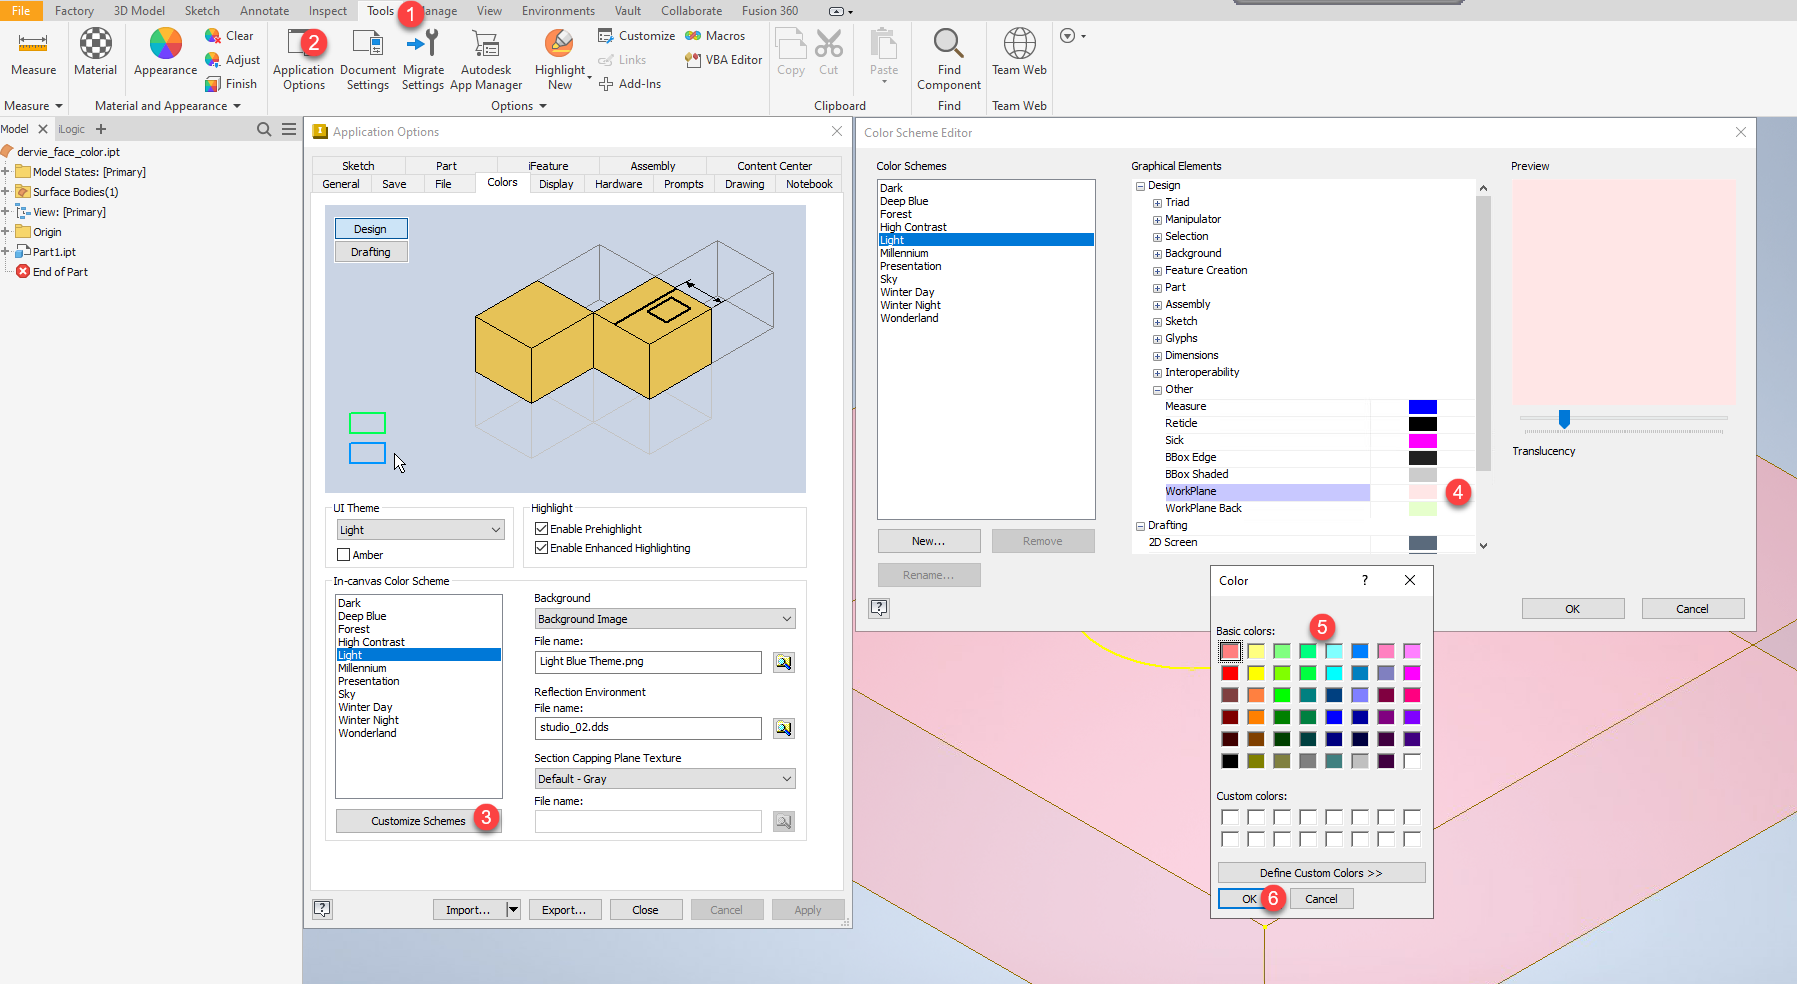Image resolution: width=1797 pixels, height=984 pixels.
Task: Click the Background File name field
Action: click(x=648, y=662)
